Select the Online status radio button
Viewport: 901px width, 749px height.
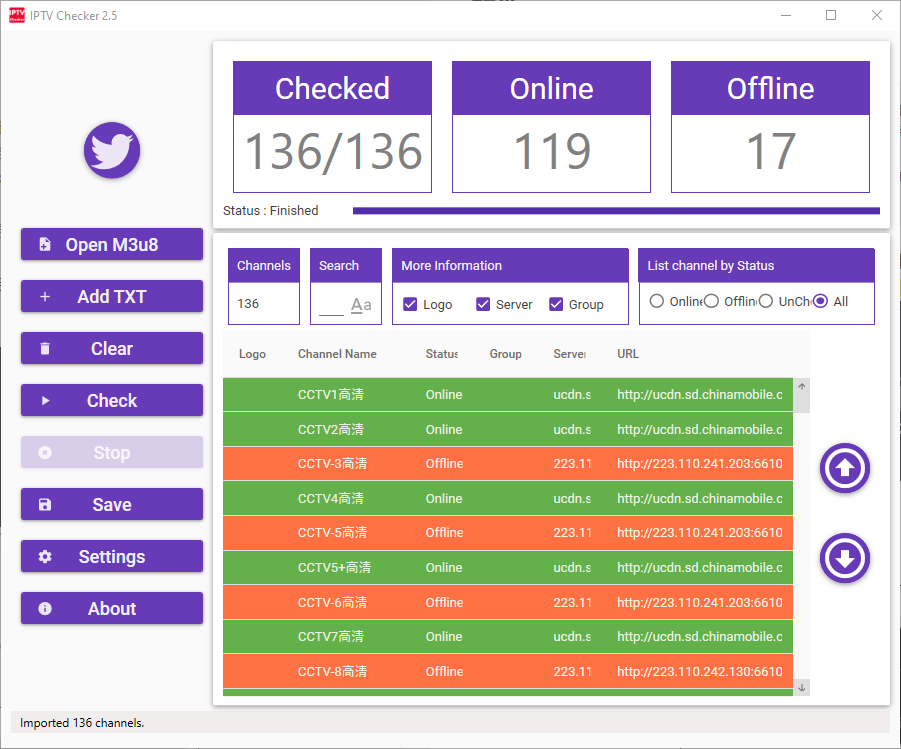[657, 301]
